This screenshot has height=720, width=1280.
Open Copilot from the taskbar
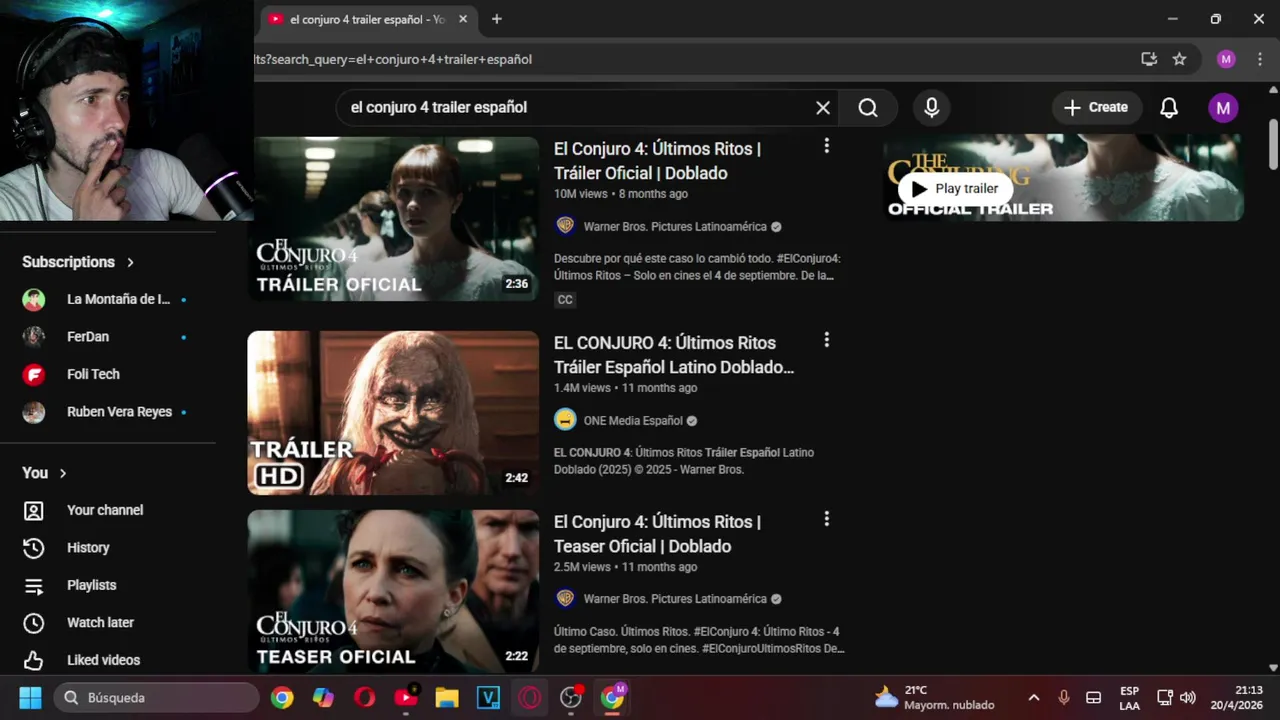pyautogui.click(x=323, y=698)
